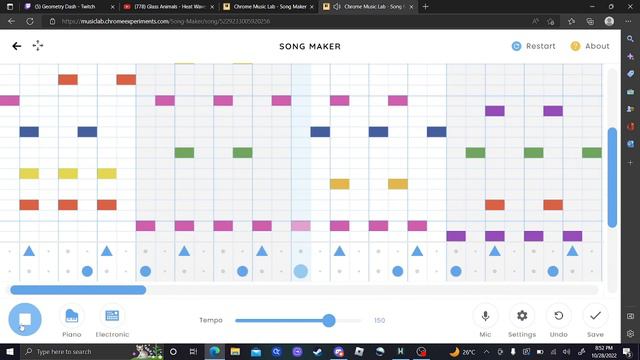Restart the song
Screen dimensions: 640x360
[x=533, y=46]
